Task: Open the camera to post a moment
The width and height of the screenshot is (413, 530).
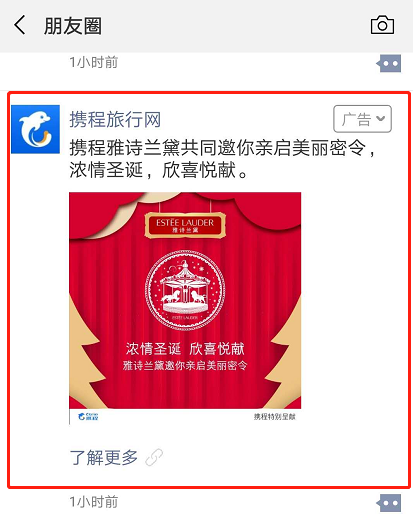Action: click(382, 25)
